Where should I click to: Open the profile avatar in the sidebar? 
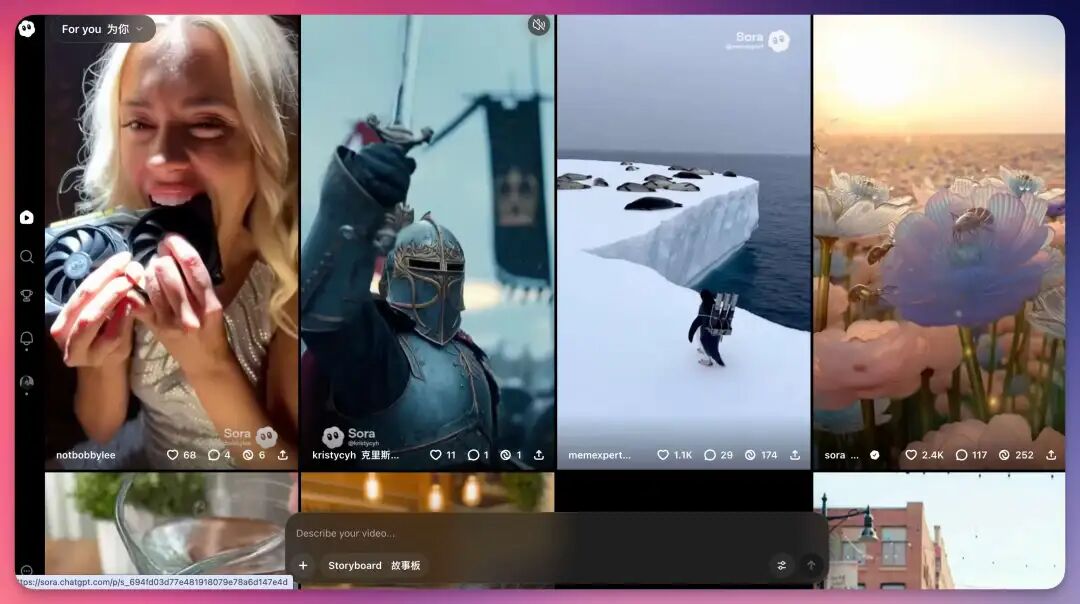click(27, 382)
